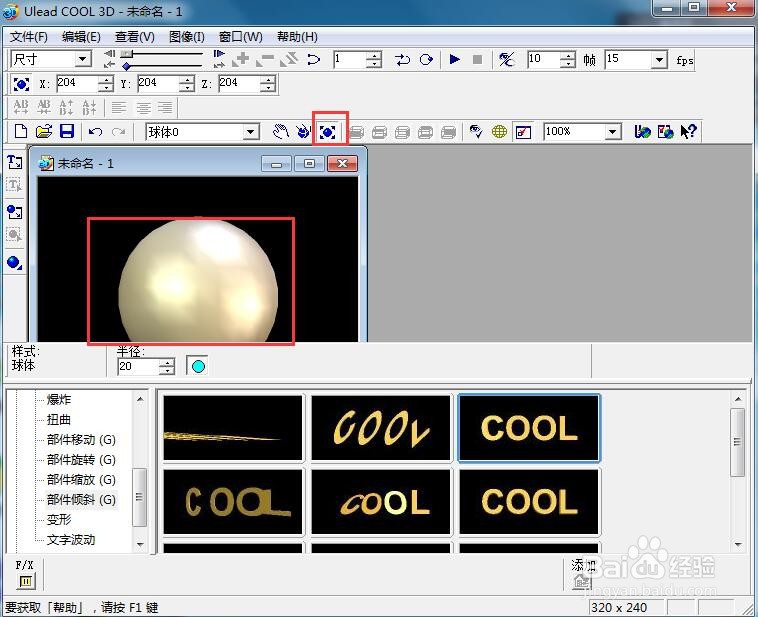758x617 pixels.
Task: Click the reverse key frame curved arrow icon
Action: coord(314,59)
